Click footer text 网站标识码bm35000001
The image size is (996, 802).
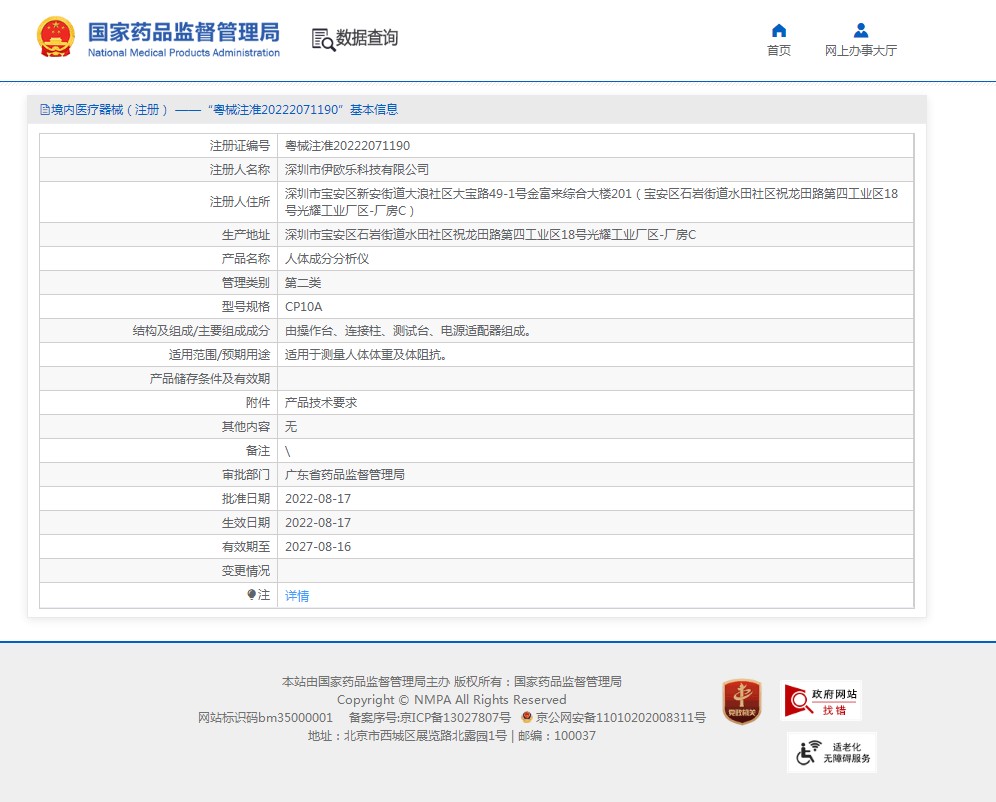click(x=266, y=718)
